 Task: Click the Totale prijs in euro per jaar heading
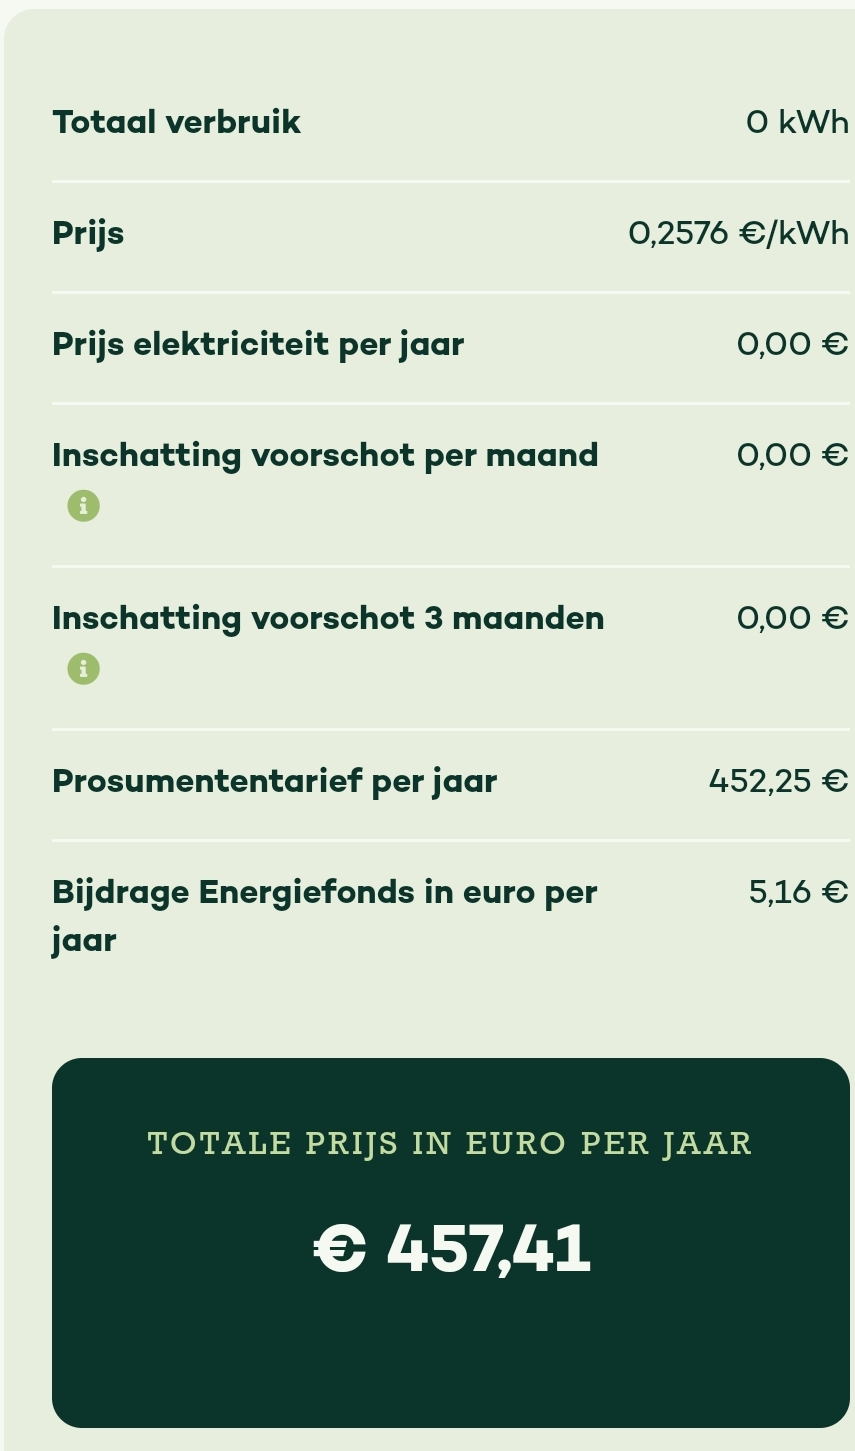click(x=449, y=1144)
